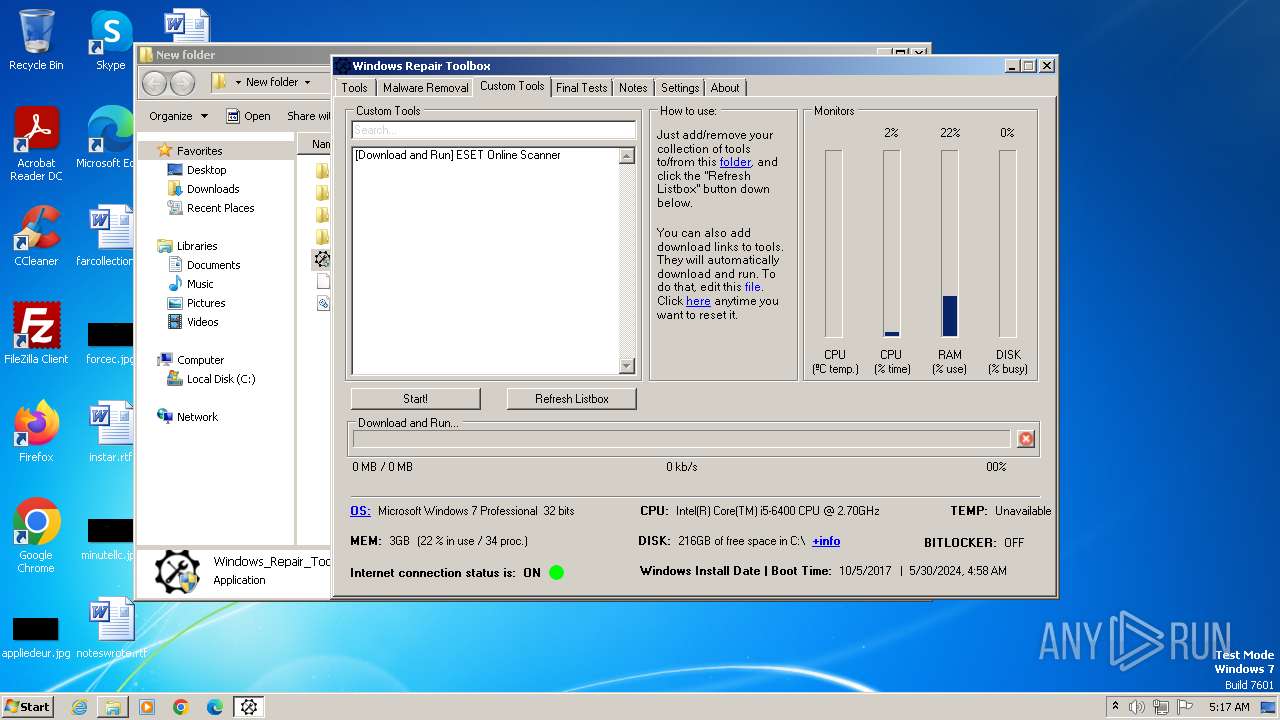Launch Google Chrome from the desktop
The width and height of the screenshot is (1280, 720).
pos(36,536)
